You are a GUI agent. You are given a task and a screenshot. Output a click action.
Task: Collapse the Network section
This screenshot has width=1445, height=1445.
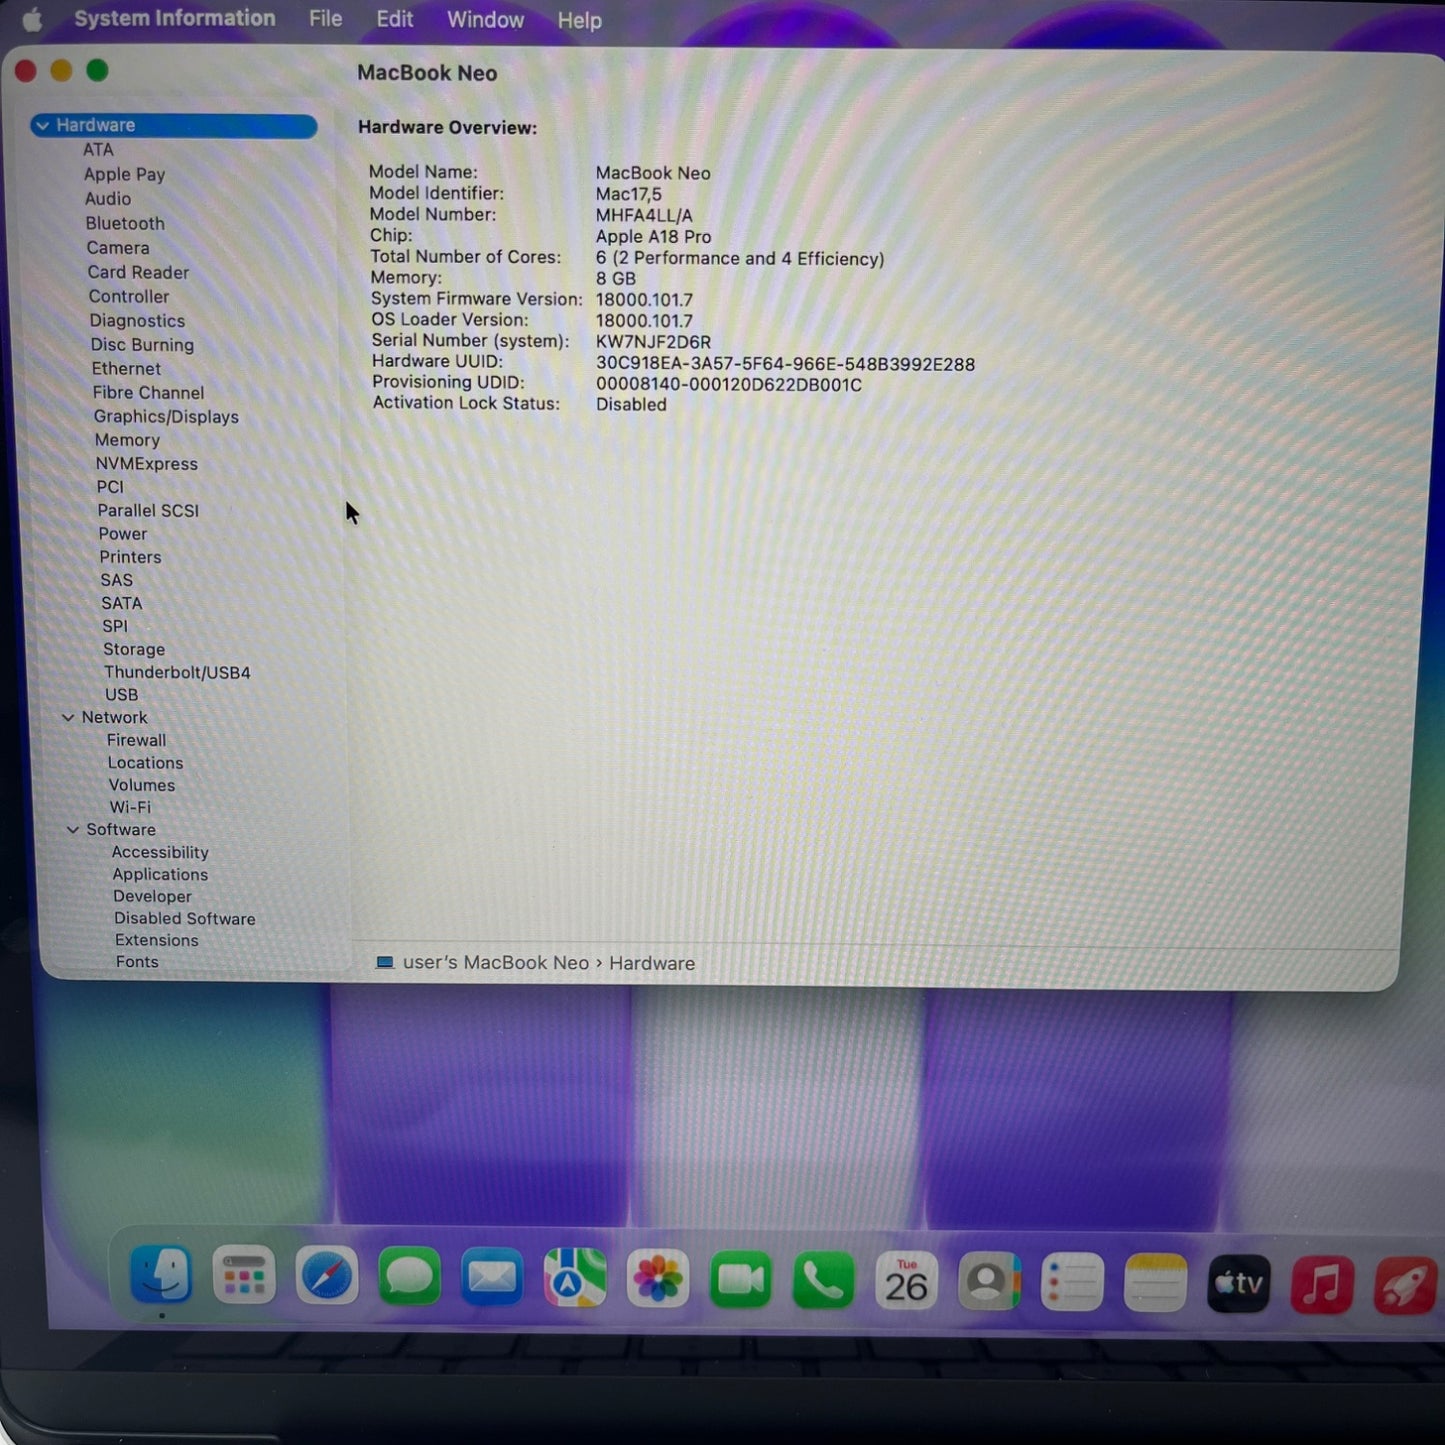tap(68, 718)
